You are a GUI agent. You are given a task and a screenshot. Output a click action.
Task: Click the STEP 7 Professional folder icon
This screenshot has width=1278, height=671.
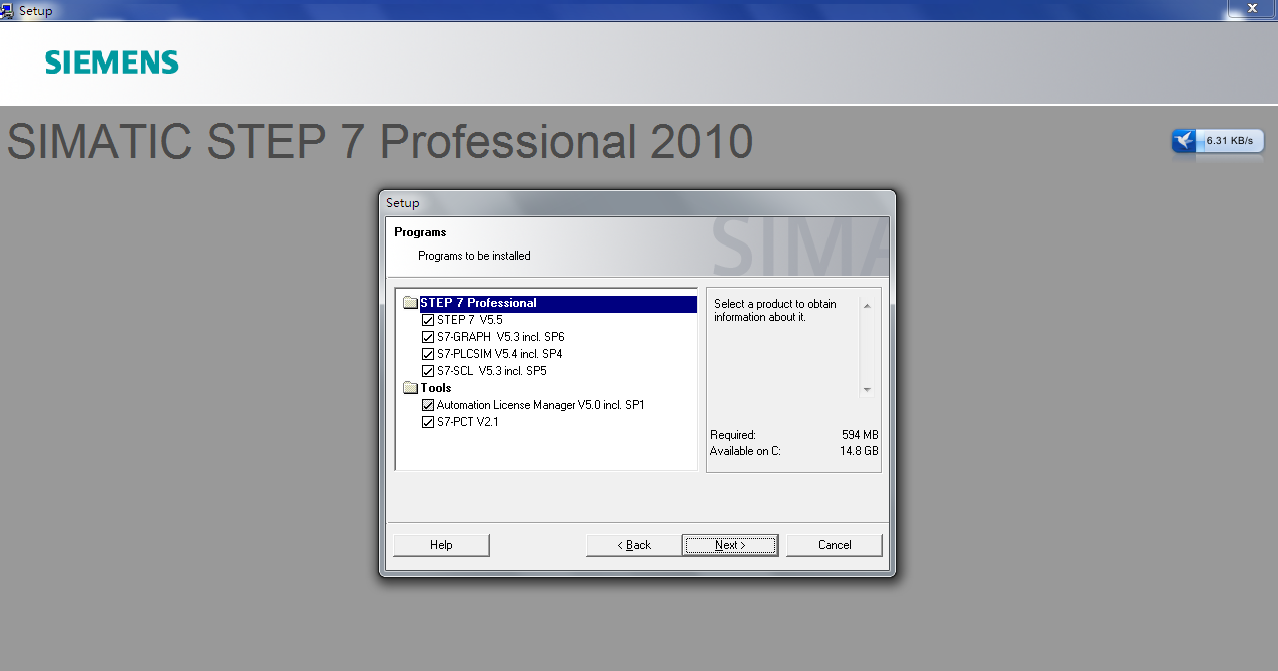[x=410, y=303]
